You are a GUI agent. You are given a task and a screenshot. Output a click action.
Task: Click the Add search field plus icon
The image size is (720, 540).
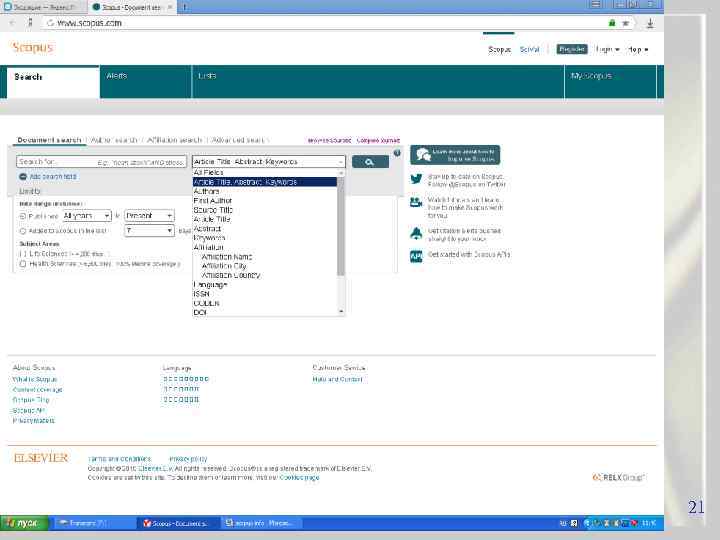pyautogui.click(x=23, y=177)
